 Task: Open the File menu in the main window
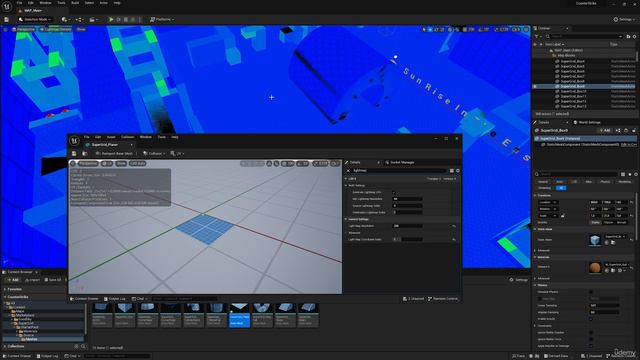[19, 3]
